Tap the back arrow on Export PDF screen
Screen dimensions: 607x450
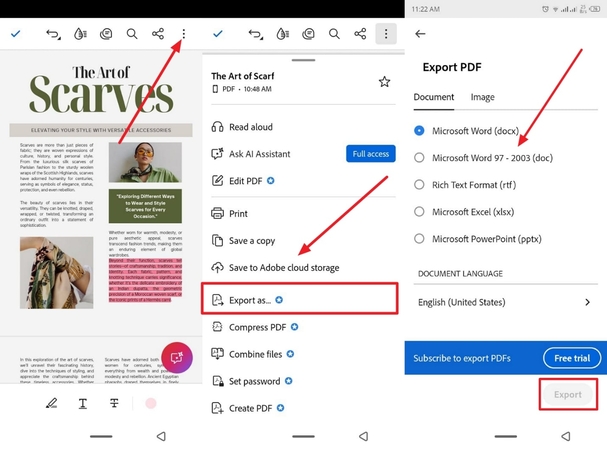(420, 34)
